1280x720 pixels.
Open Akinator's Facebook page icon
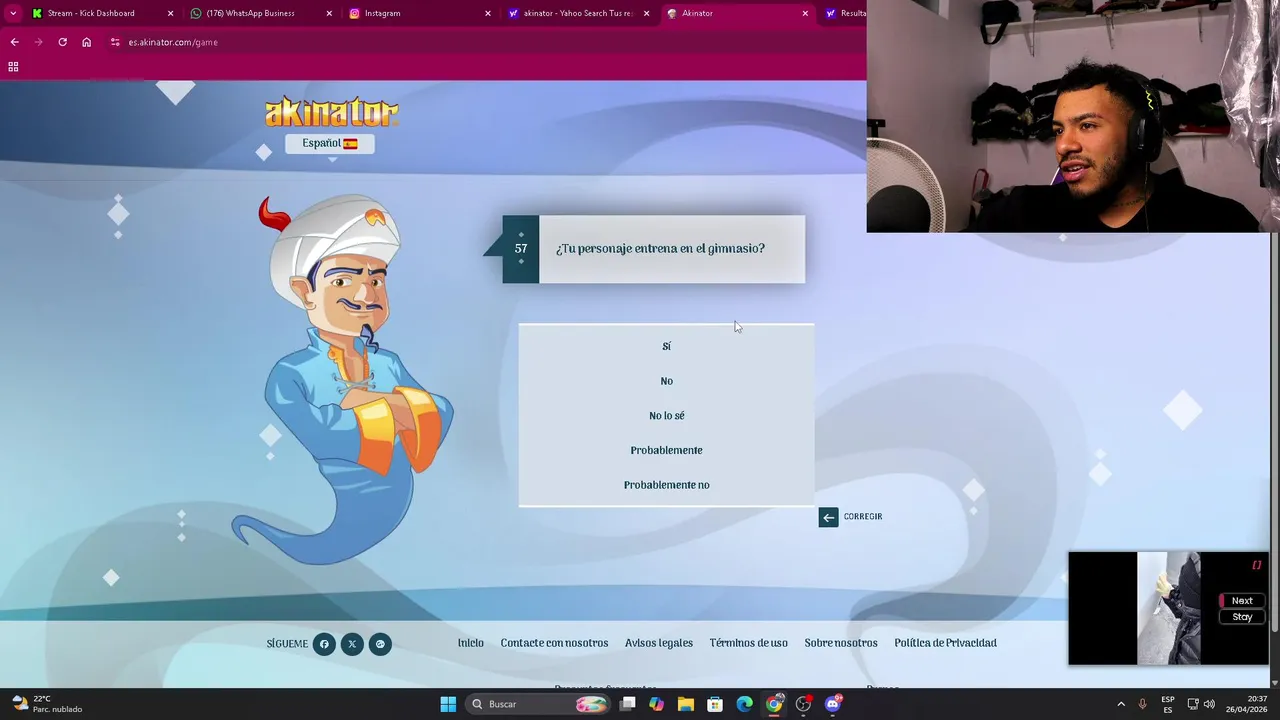click(x=324, y=644)
